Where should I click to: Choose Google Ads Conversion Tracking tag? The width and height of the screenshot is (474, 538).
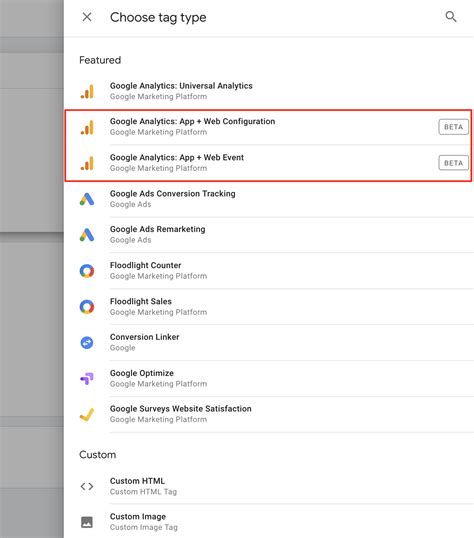(x=269, y=199)
